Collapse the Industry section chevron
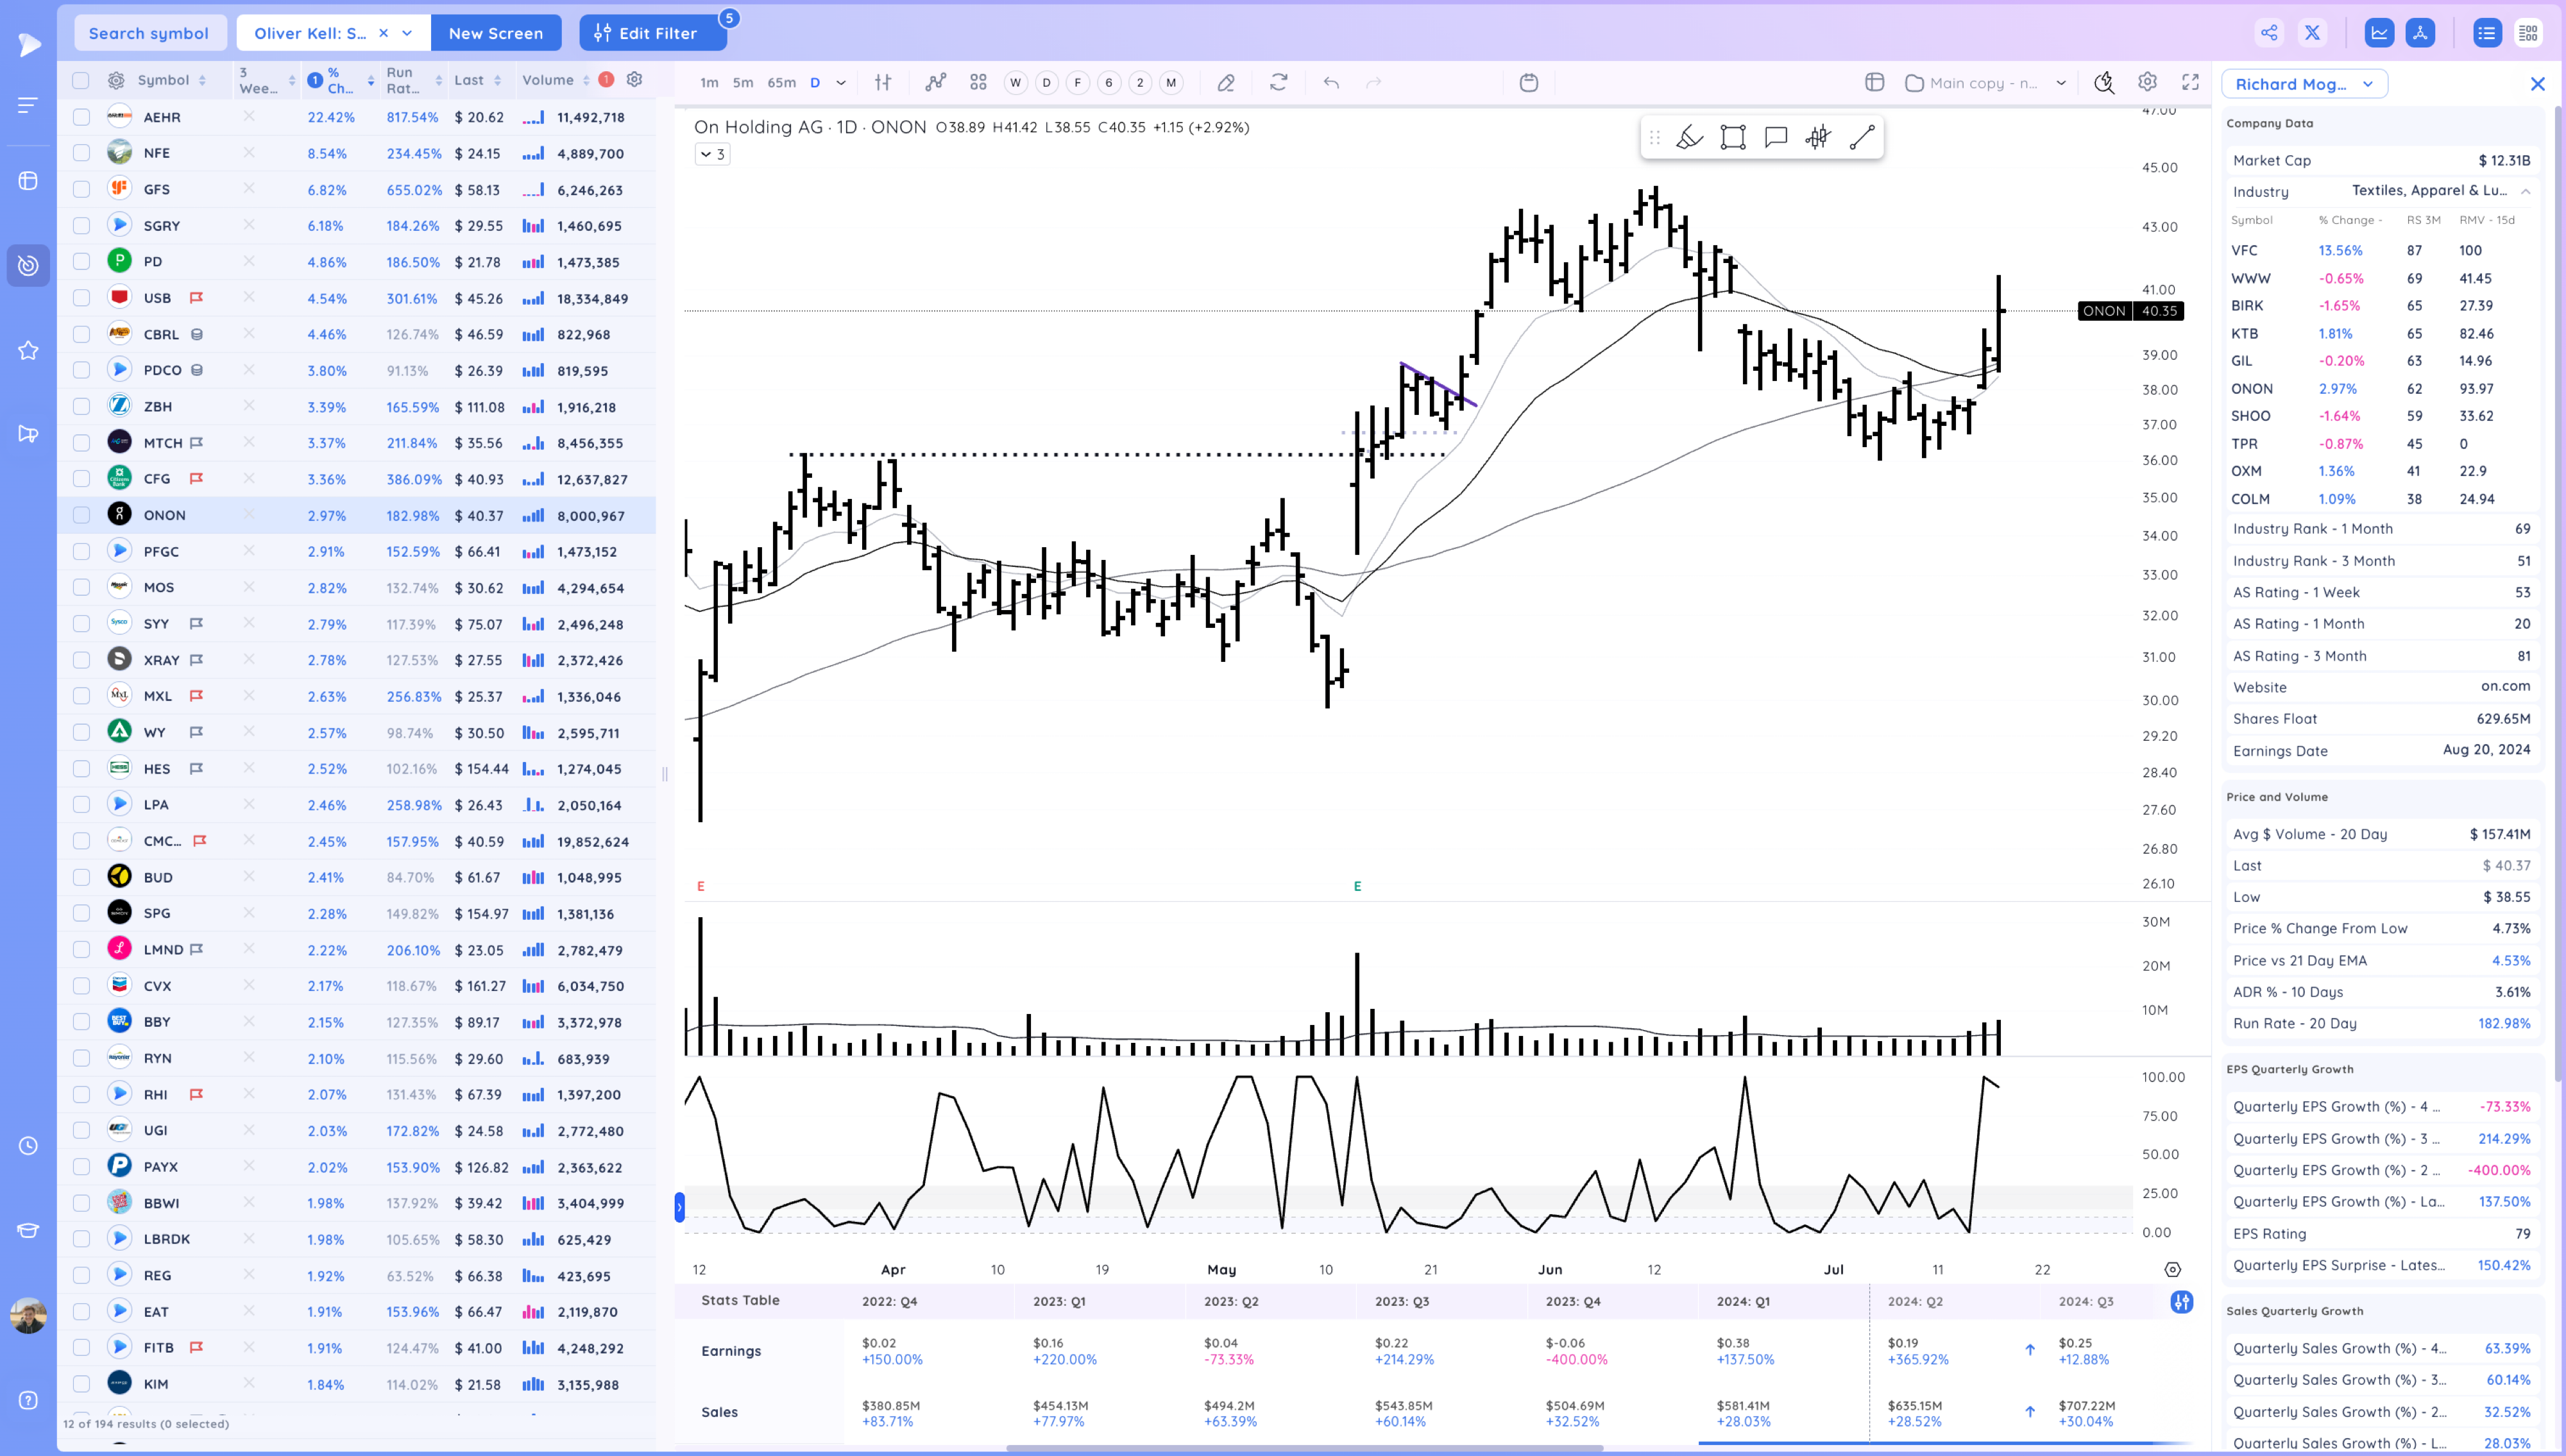 point(2525,191)
